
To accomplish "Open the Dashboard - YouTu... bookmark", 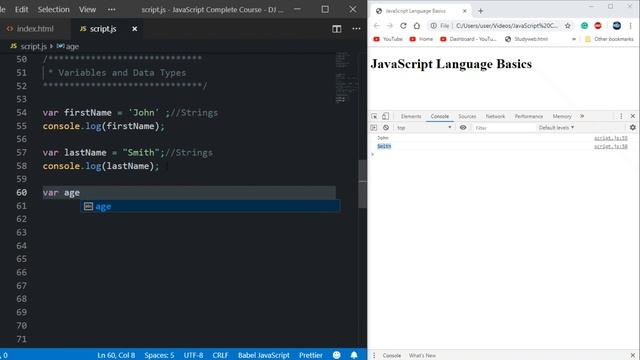I will coord(468,39).
